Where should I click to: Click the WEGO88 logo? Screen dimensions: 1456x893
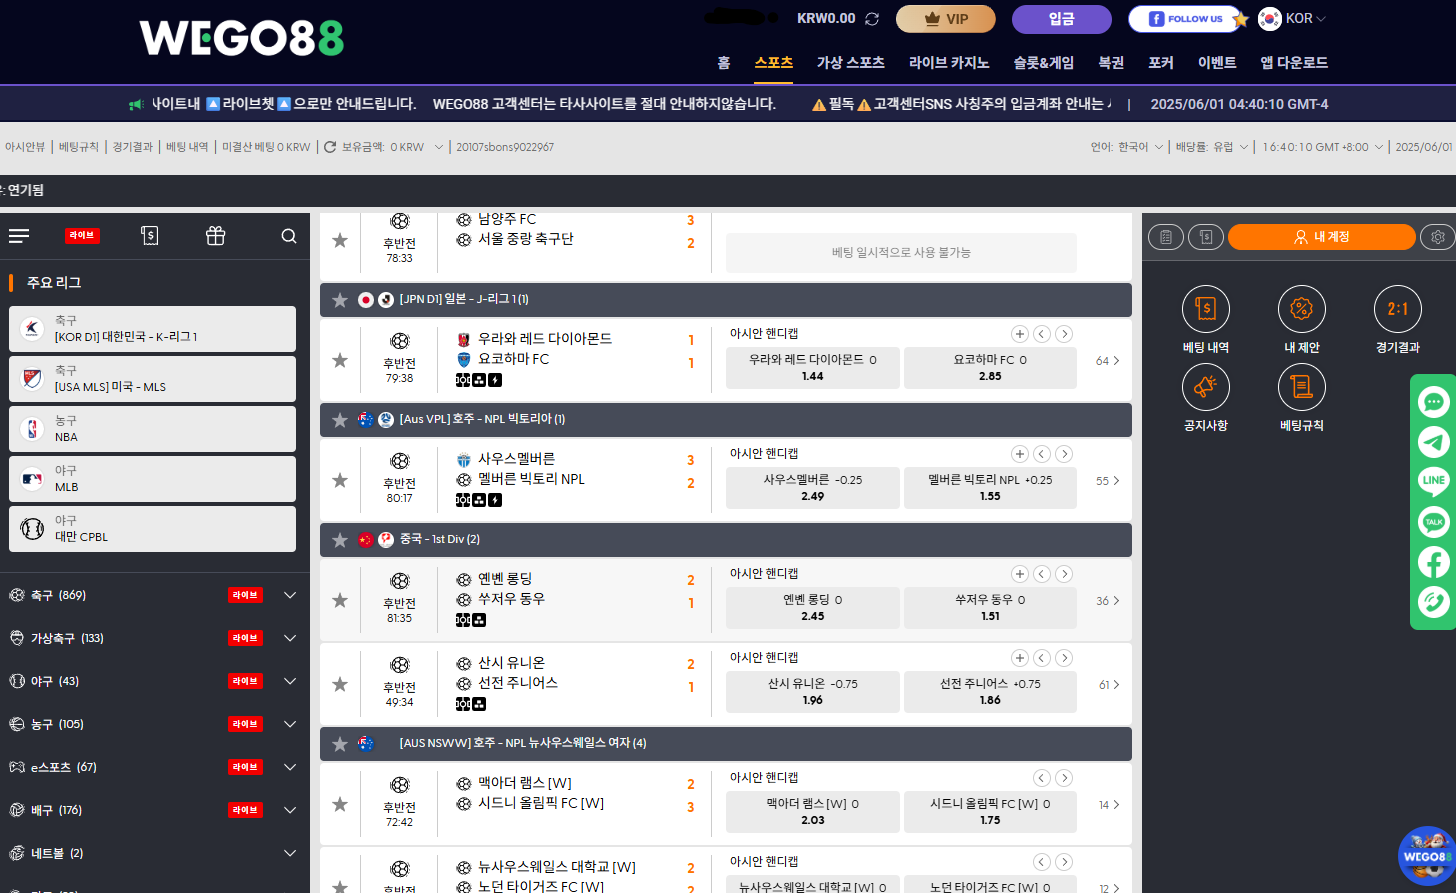(x=241, y=38)
